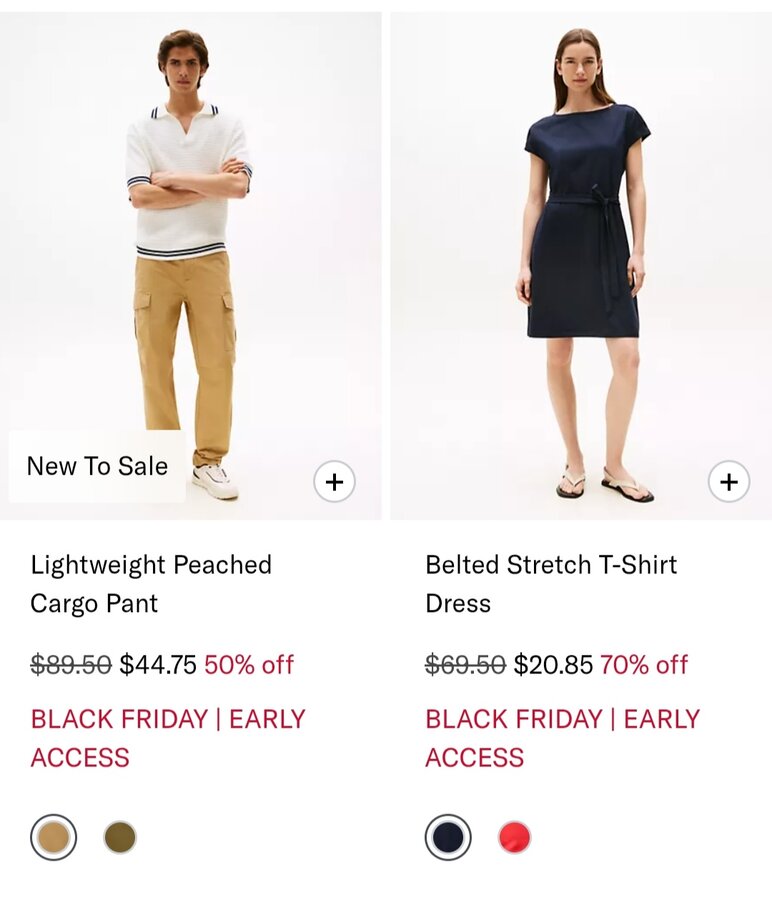Image resolution: width=772 pixels, height=900 pixels.
Task: Open quick add for the Cargo Pant
Action: click(334, 482)
